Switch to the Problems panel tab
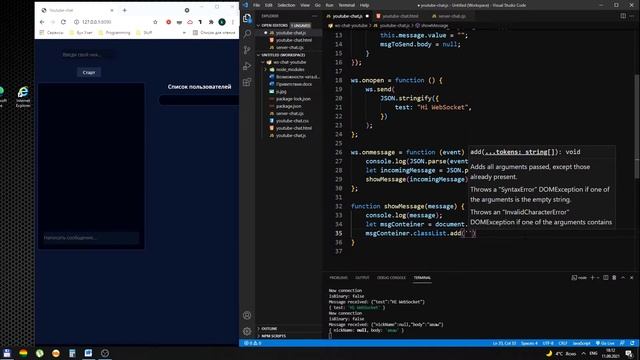The height and width of the screenshot is (360, 640). pos(338,278)
